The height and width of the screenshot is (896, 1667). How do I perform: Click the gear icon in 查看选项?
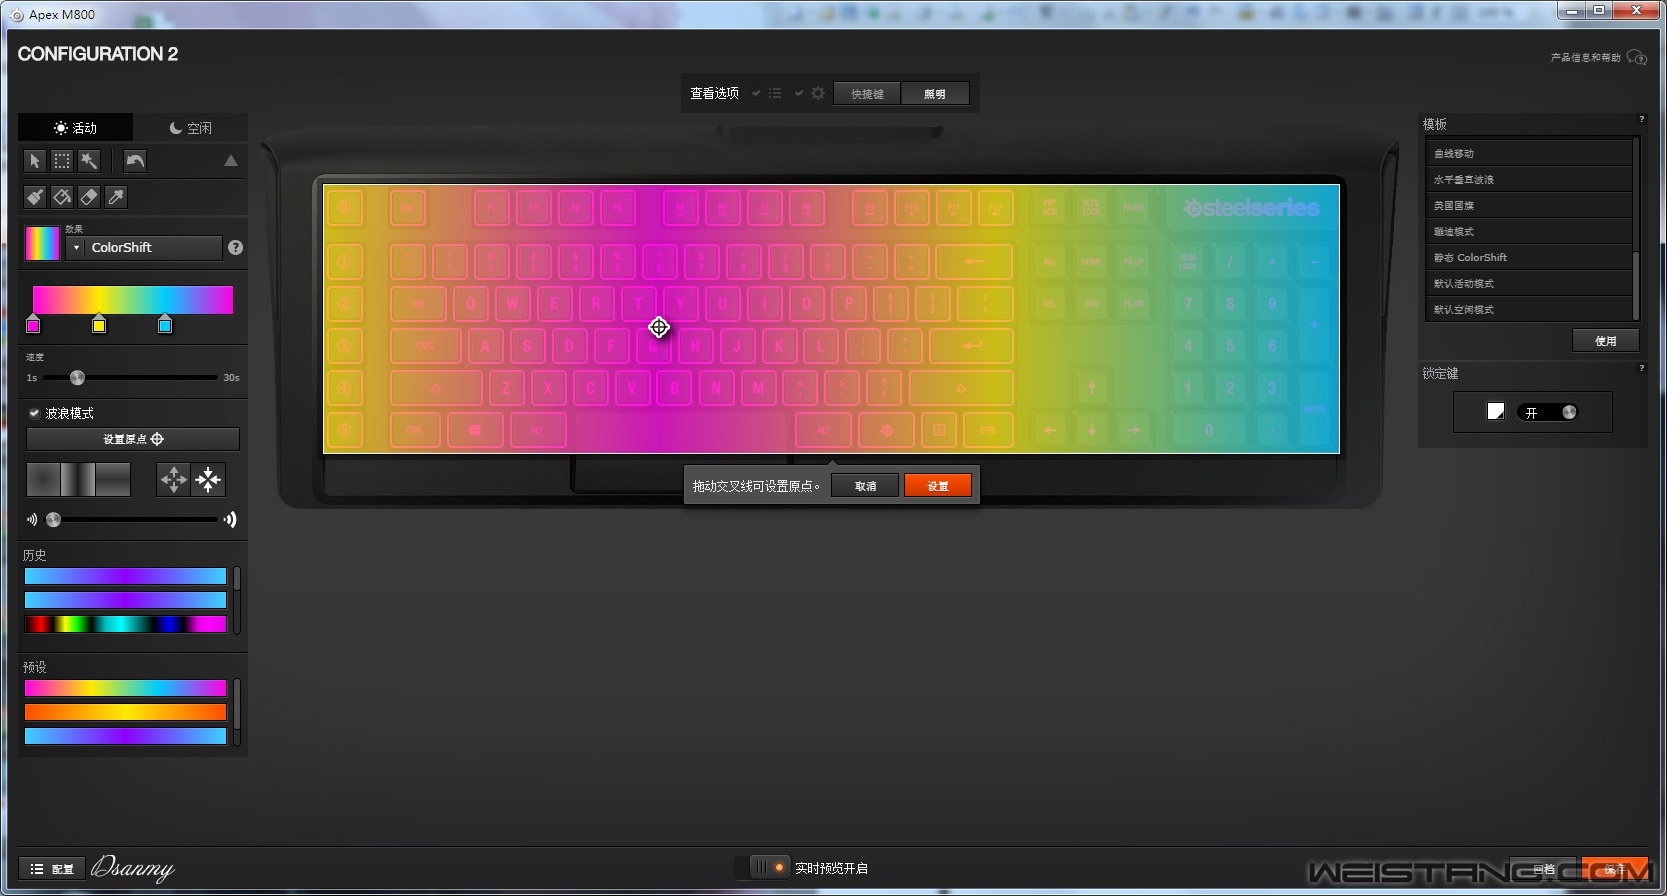pyautogui.click(x=818, y=93)
